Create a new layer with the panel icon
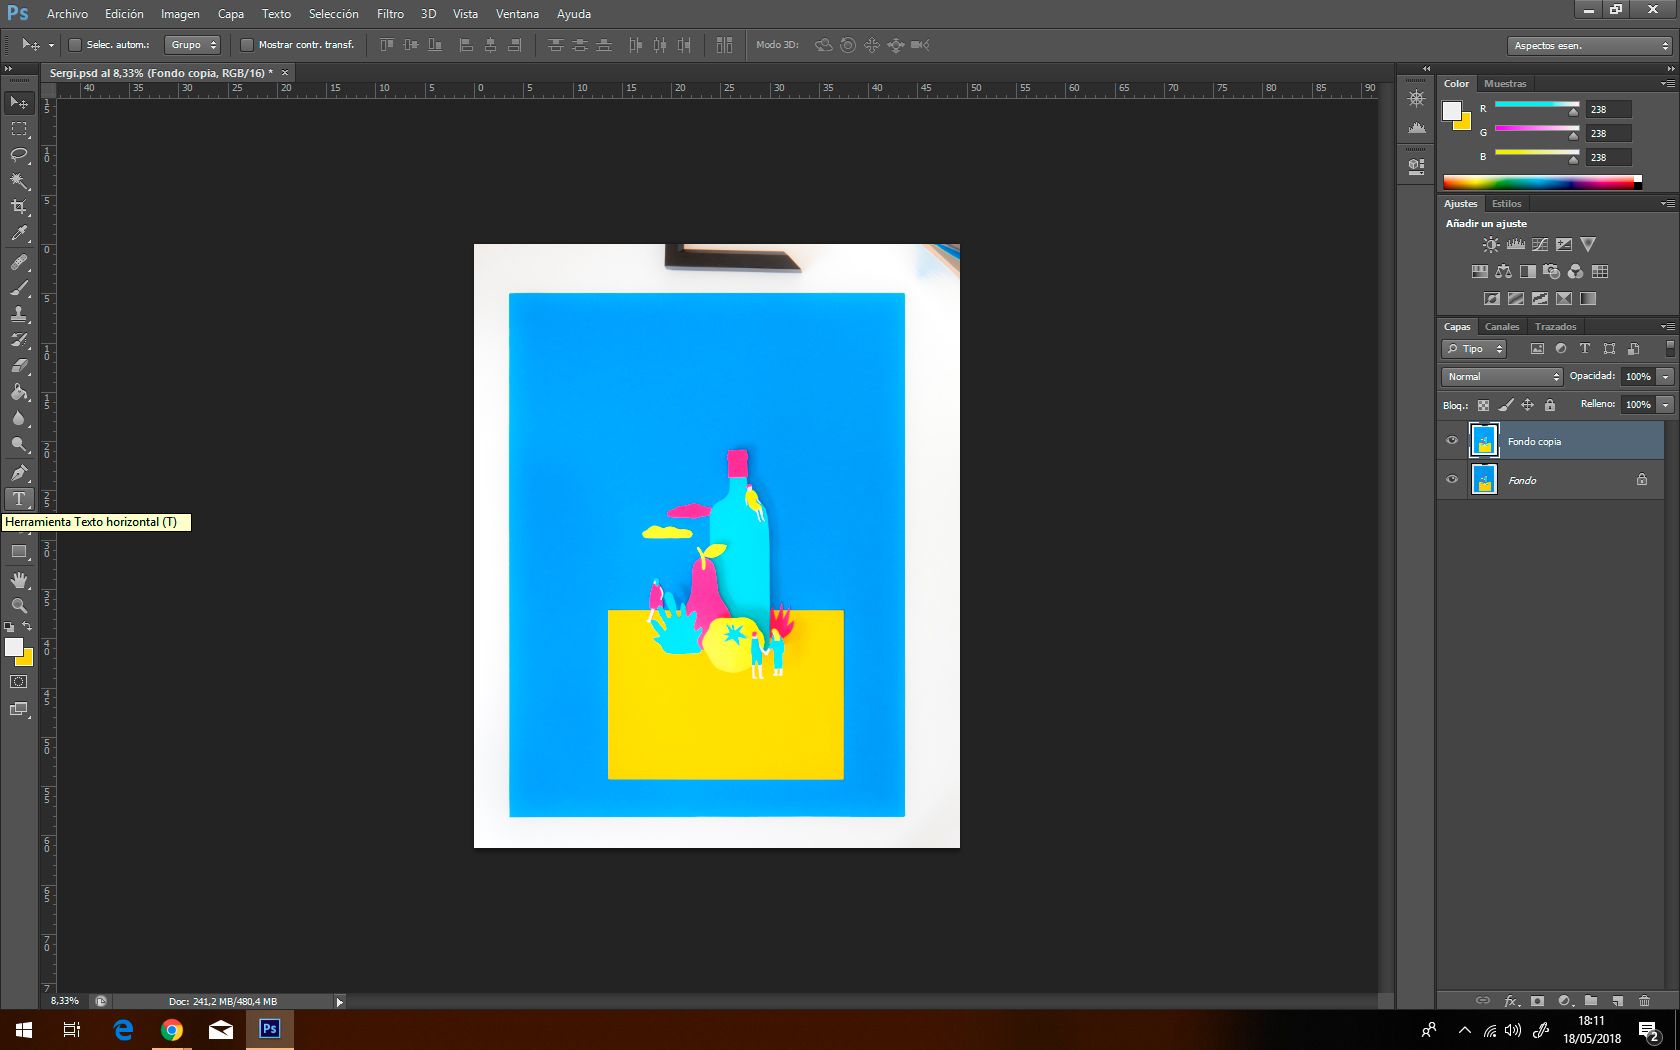 point(1618,1000)
